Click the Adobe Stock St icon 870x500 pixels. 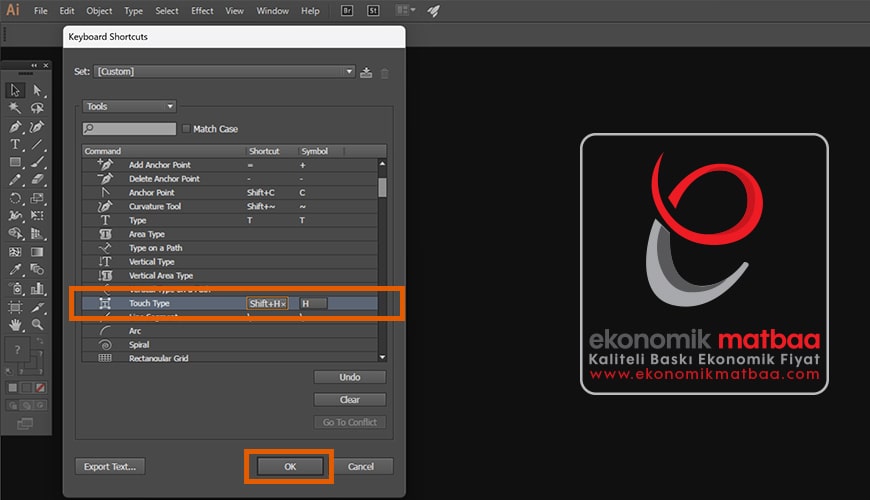(373, 11)
